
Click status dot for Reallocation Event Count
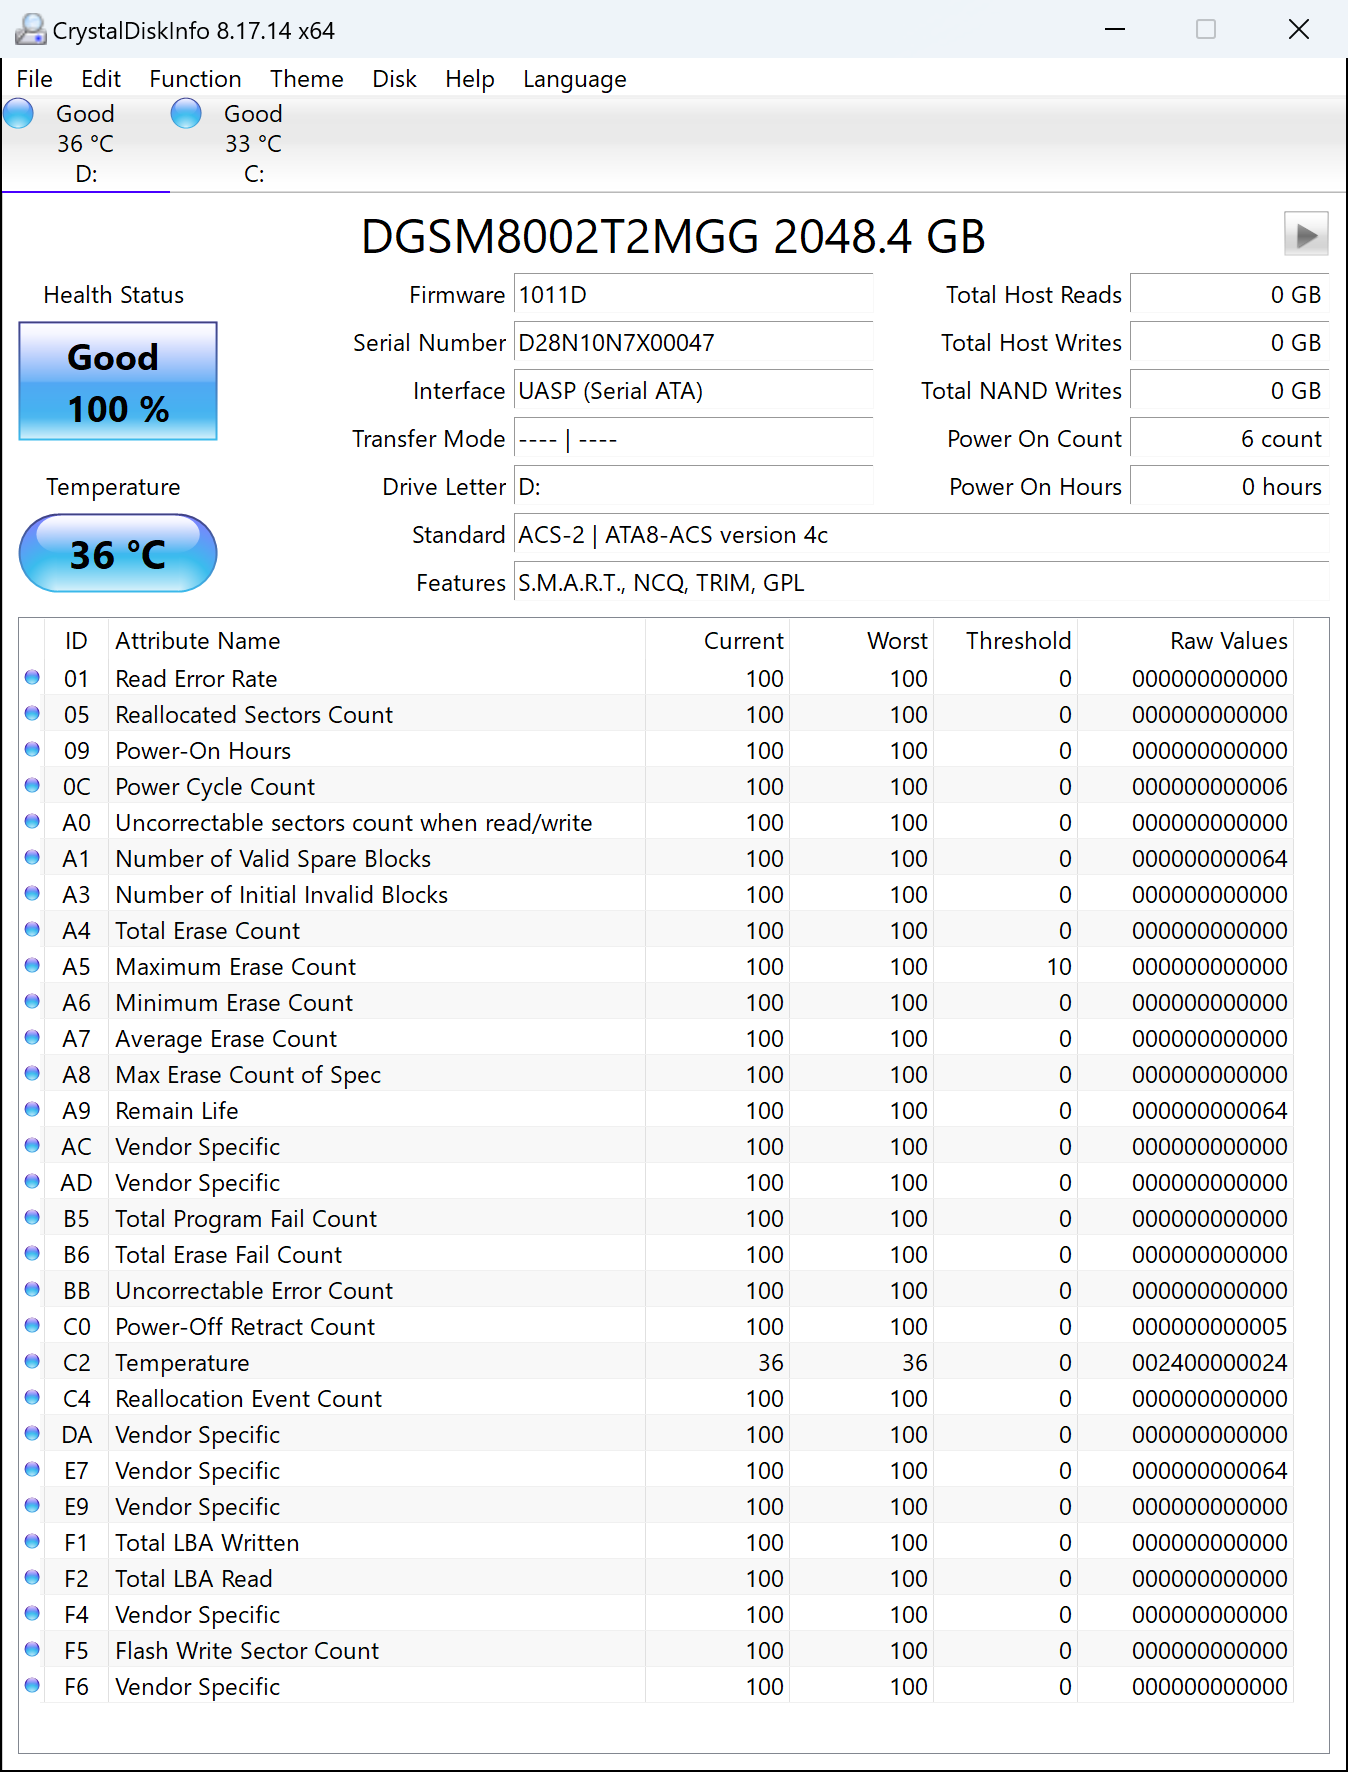point(32,1398)
